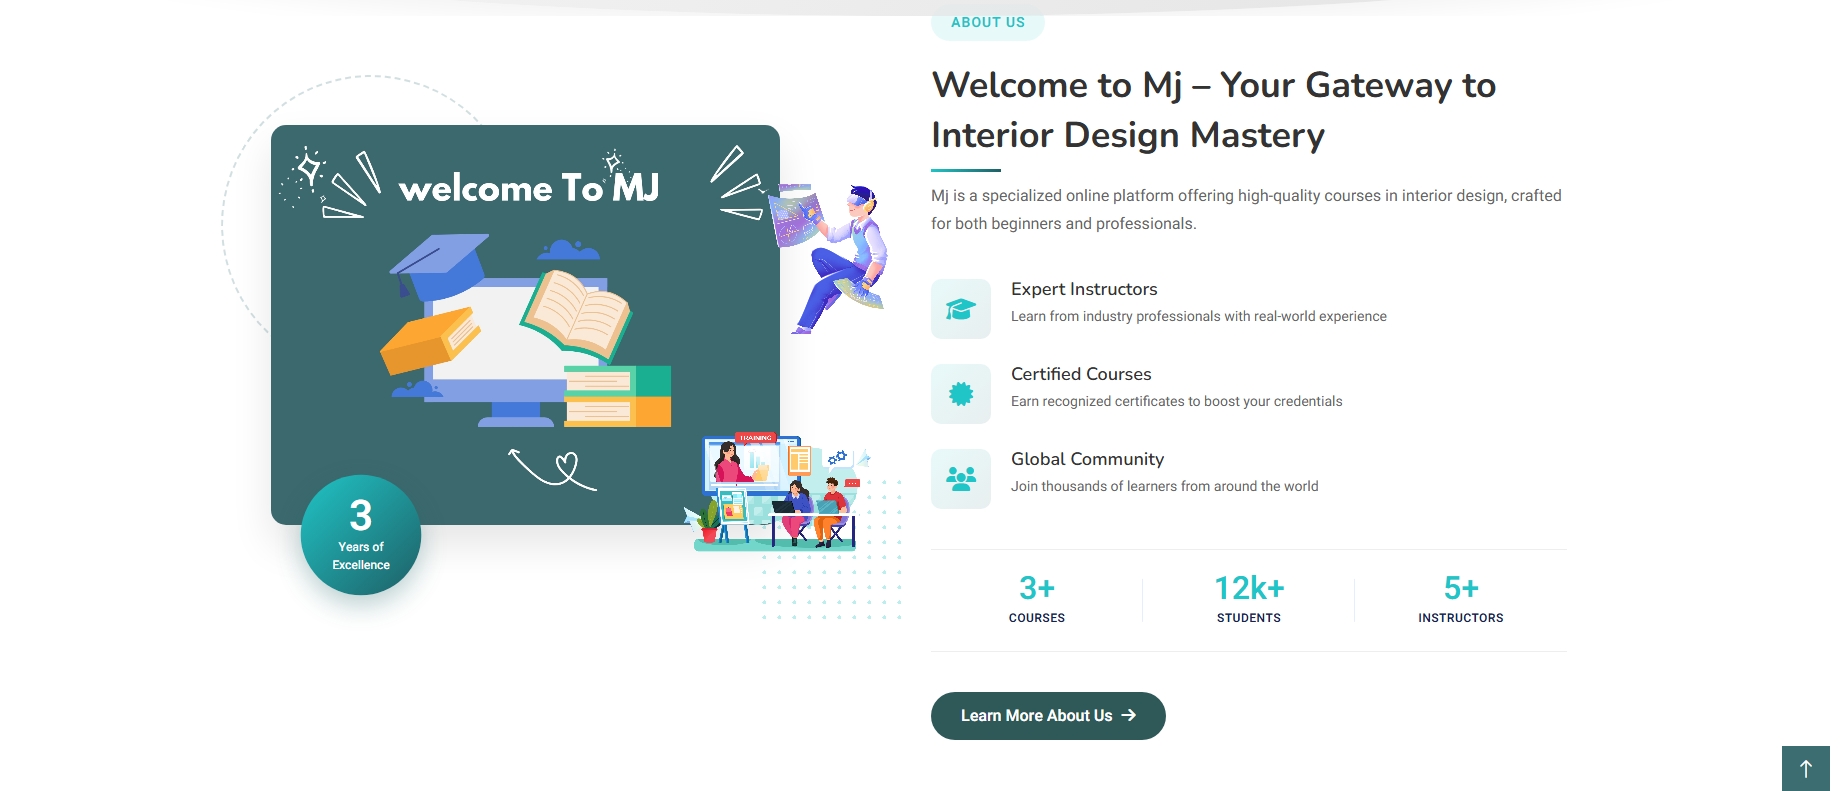Click the open book on monitor graphic
1847x791 pixels.
575,313
